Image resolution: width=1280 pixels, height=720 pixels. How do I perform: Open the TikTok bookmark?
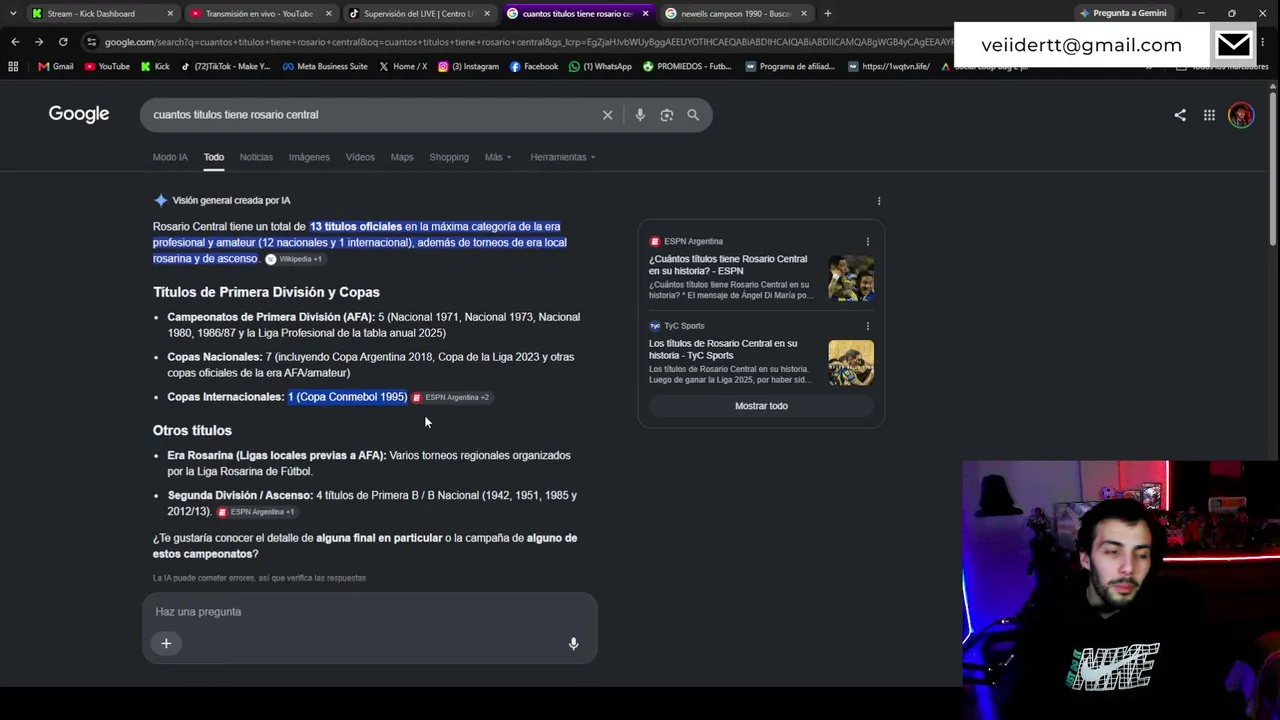tap(225, 67)
